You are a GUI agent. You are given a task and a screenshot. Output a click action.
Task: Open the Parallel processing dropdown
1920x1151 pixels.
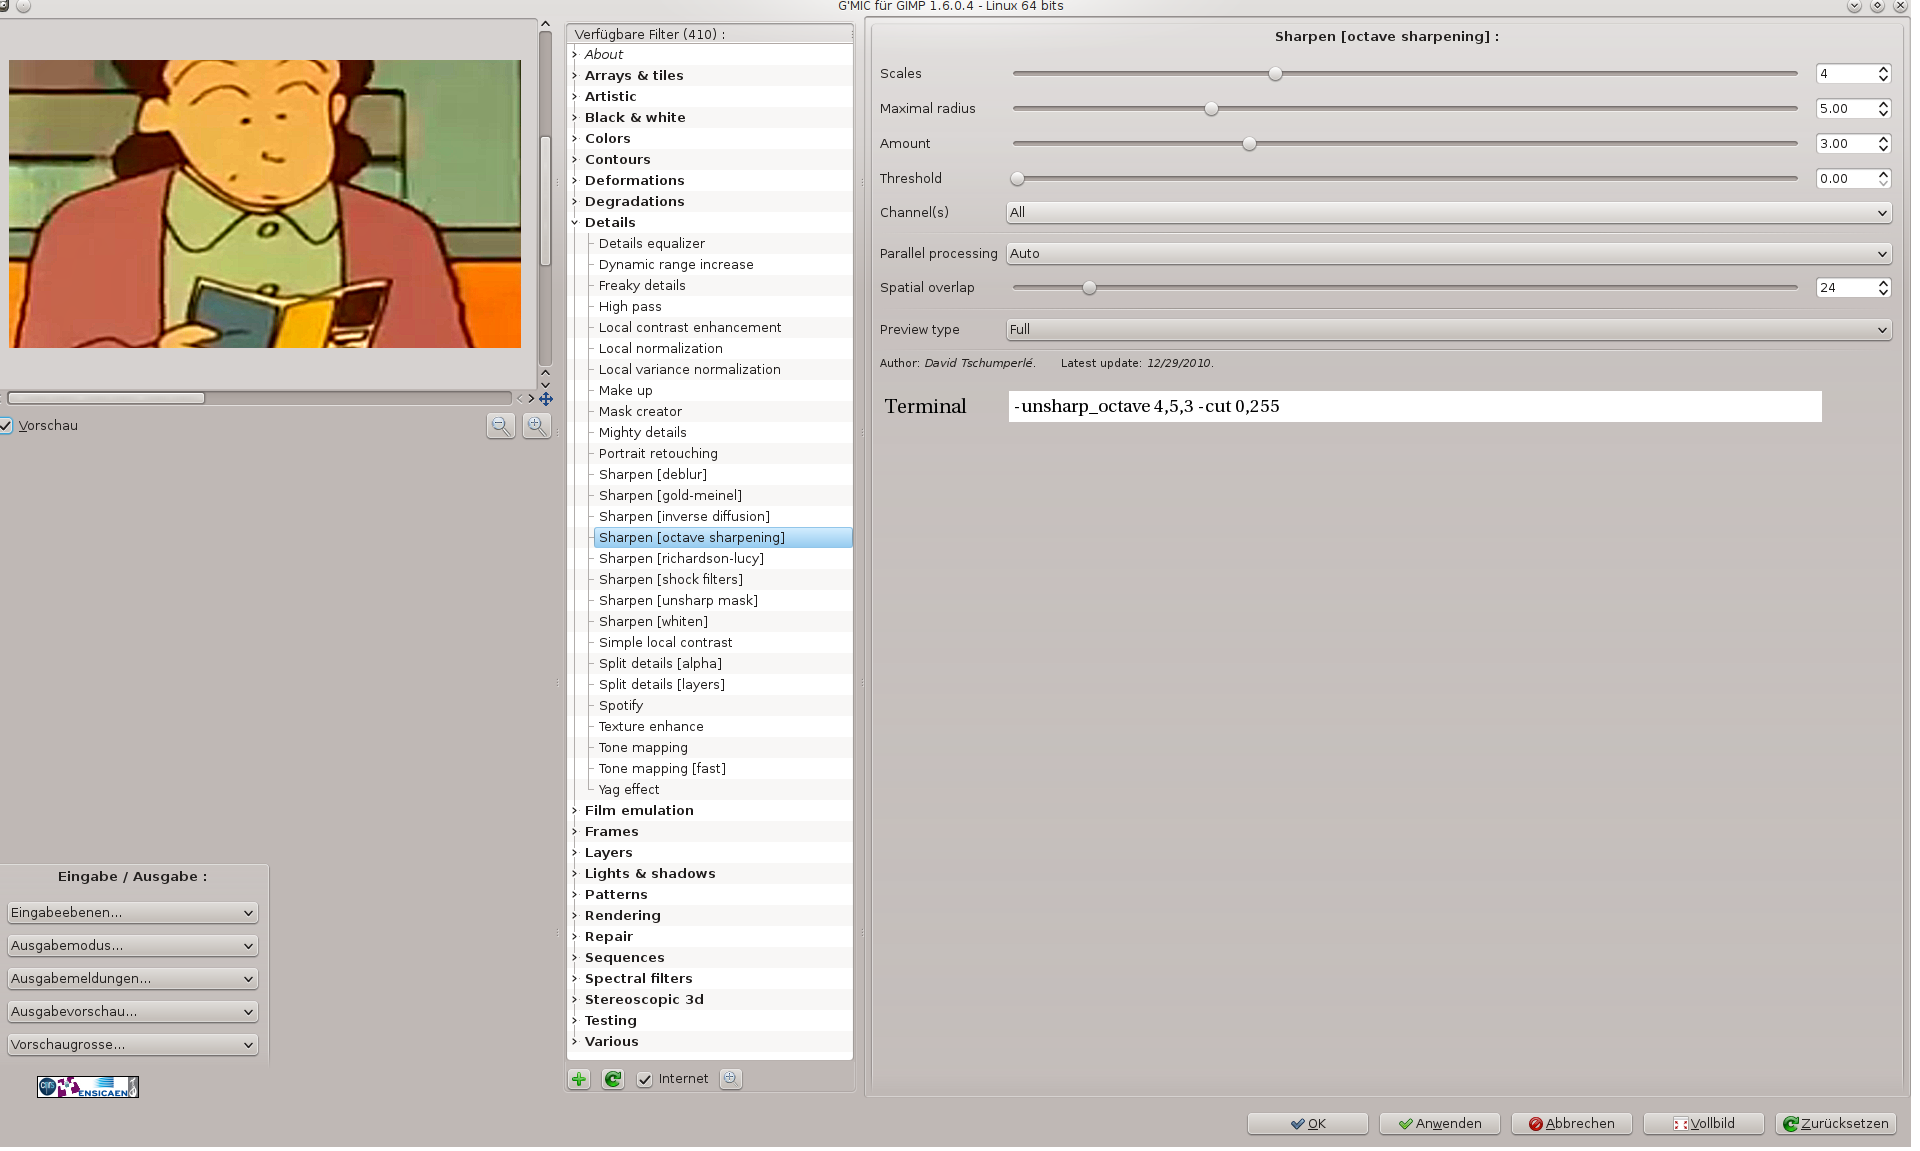point(1449,254)
